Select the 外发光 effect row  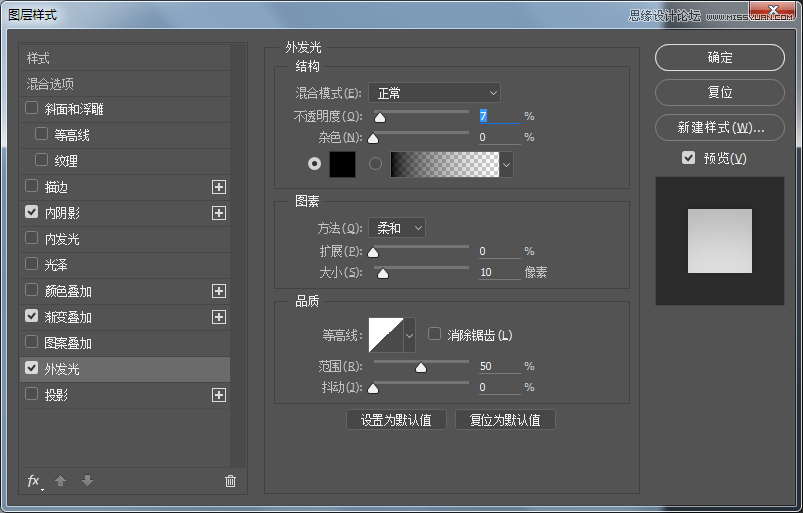pyautogui.click(x=125, y=369)
